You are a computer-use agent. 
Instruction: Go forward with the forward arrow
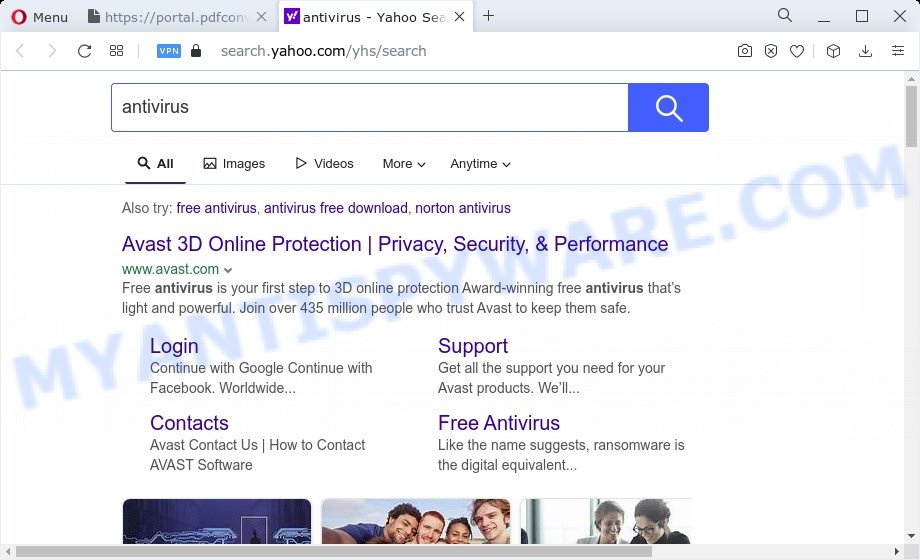click(52, 51)
